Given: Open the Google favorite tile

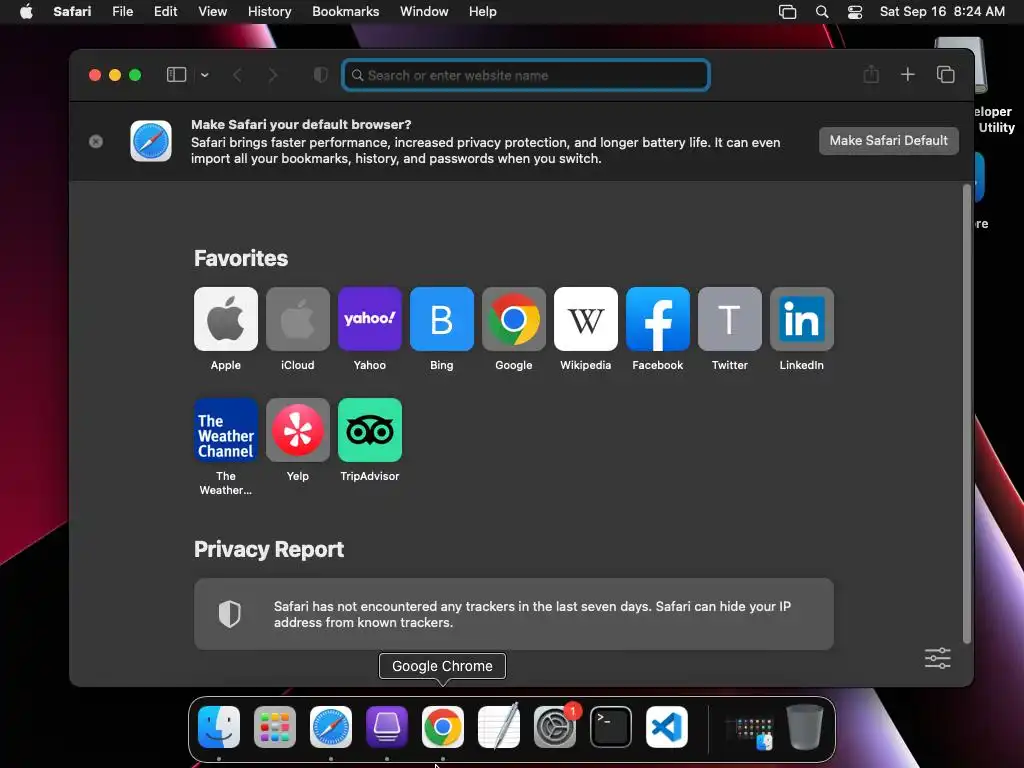Looking at the screenshot, I should click(514, 319).
